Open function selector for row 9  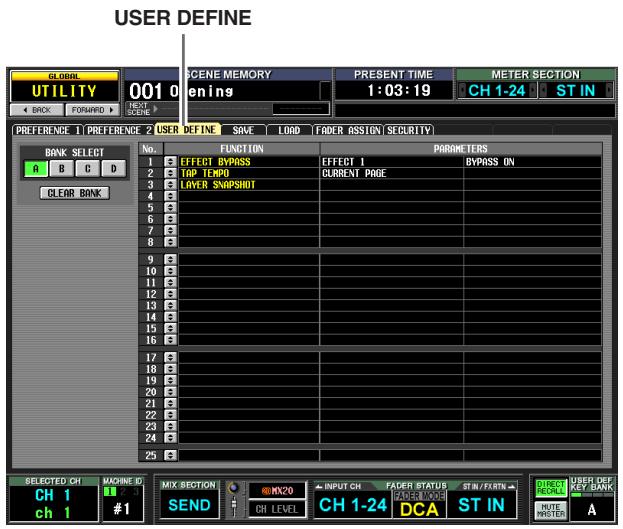coord(170,260)
